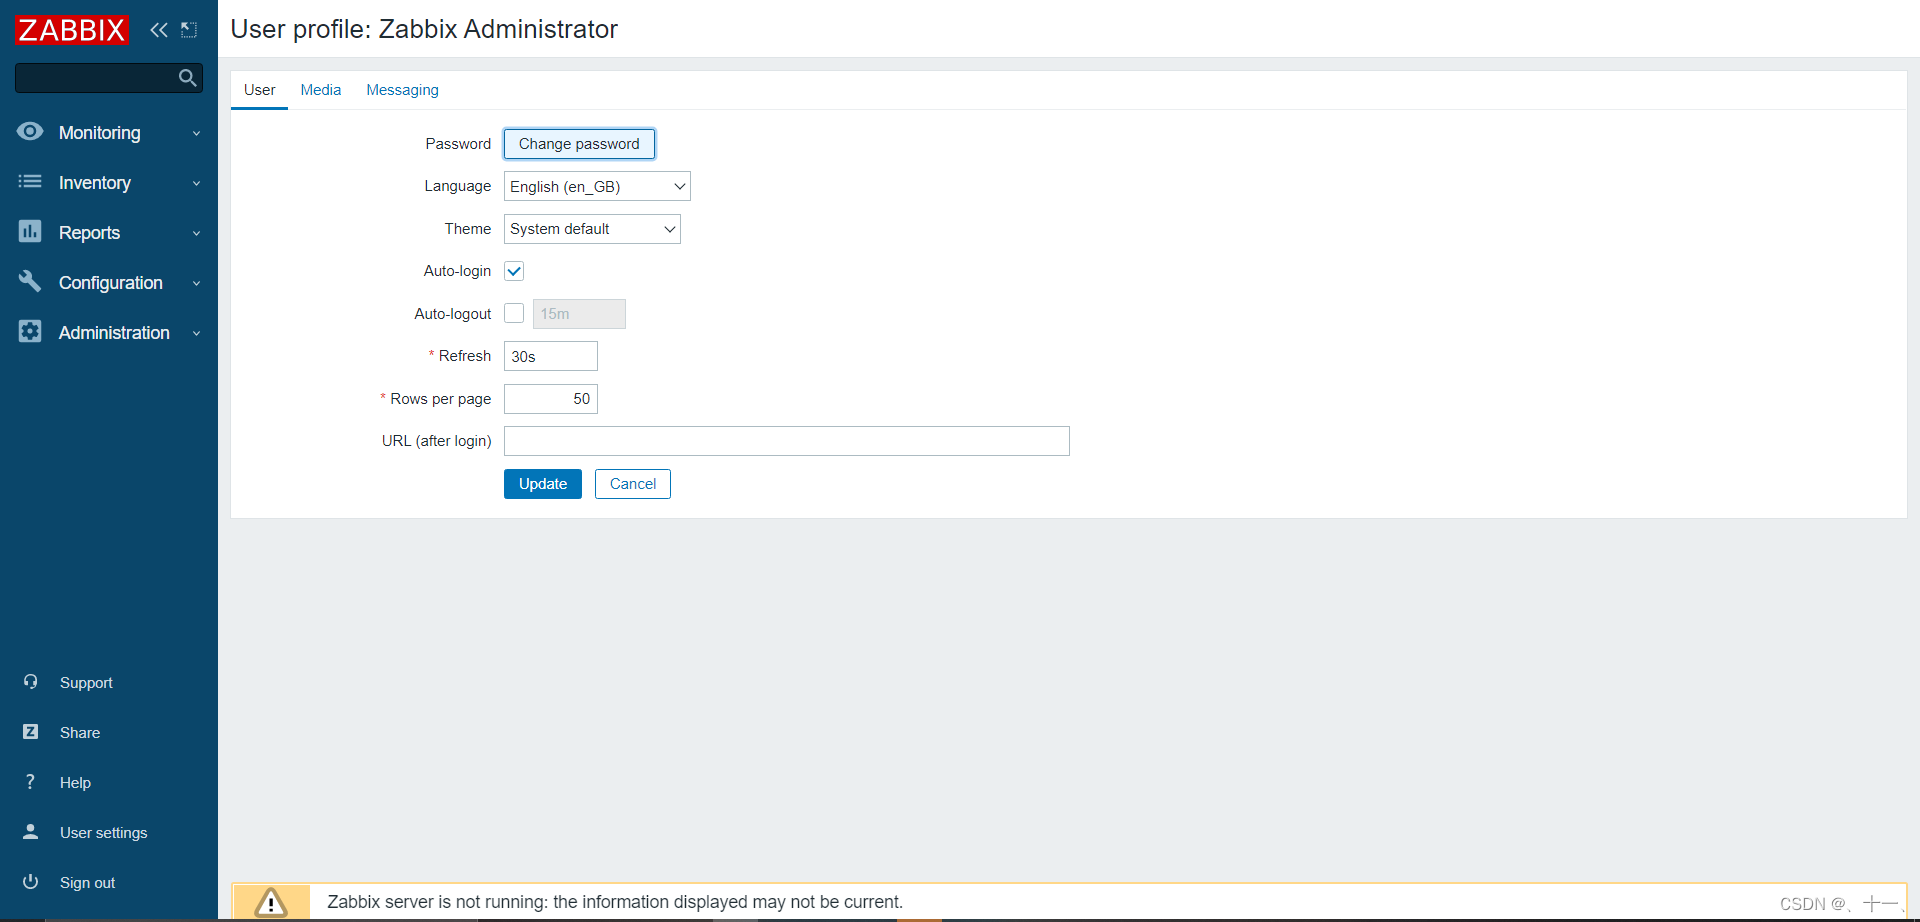Click the search magnifier icon
This screenshot has height=922, width=1920.
[x=188, y=78]
